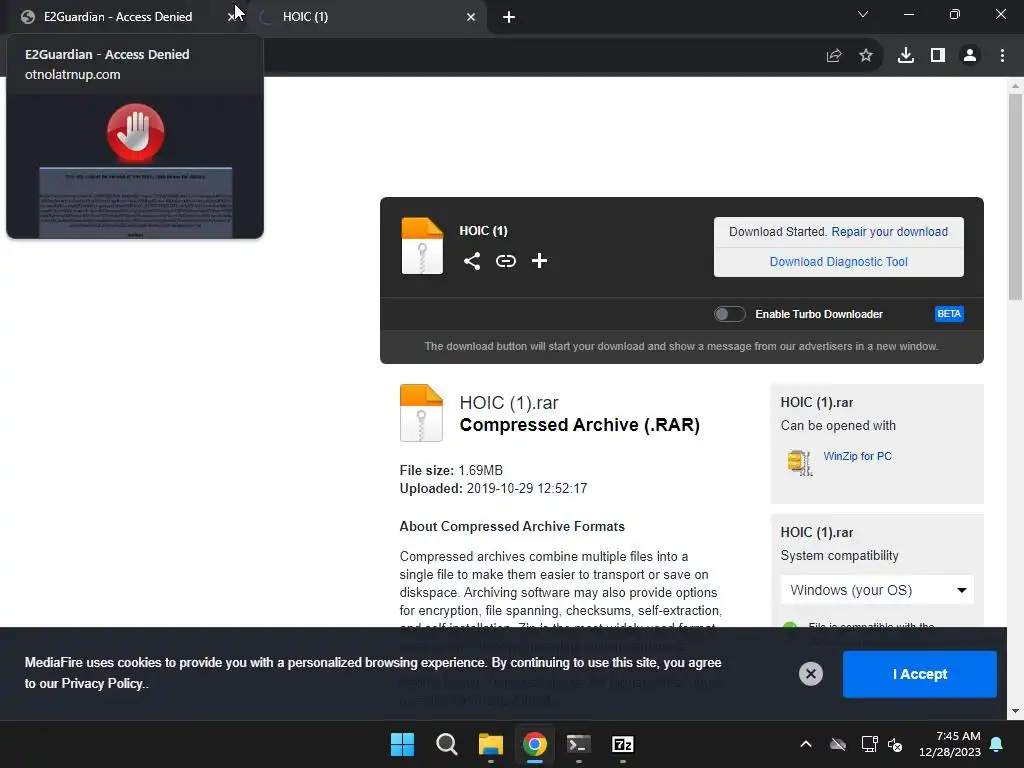Click the HOIC (1).rar file icon in details
1024x768 pixels.
click(421, 413)
